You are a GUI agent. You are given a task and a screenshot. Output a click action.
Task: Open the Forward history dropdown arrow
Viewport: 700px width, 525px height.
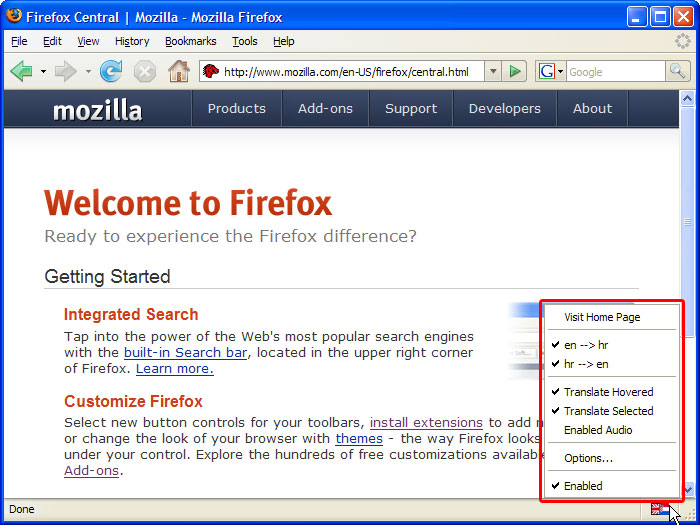click(x=88, y=71)
